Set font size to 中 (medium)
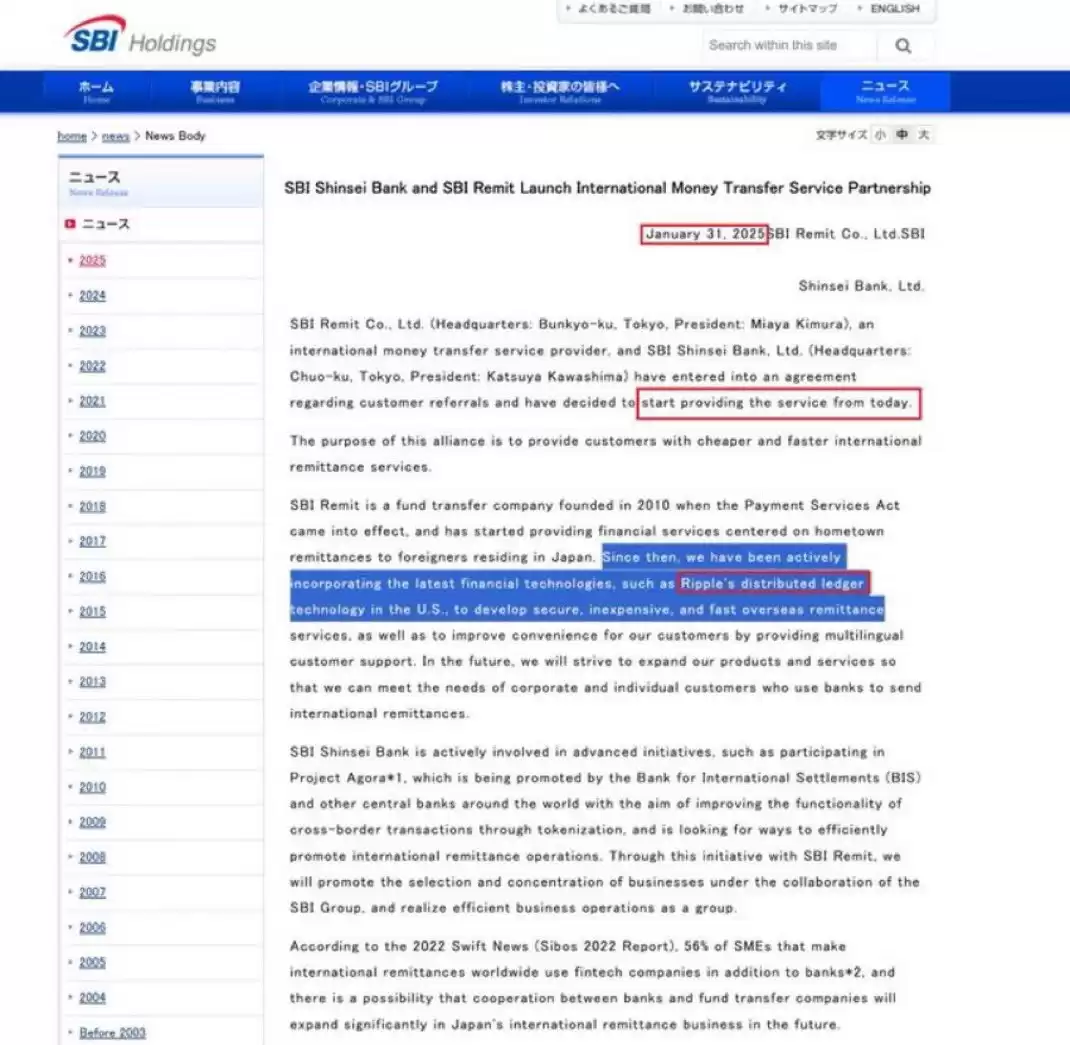1070x1045 pixels. click(x=902, y=134)
